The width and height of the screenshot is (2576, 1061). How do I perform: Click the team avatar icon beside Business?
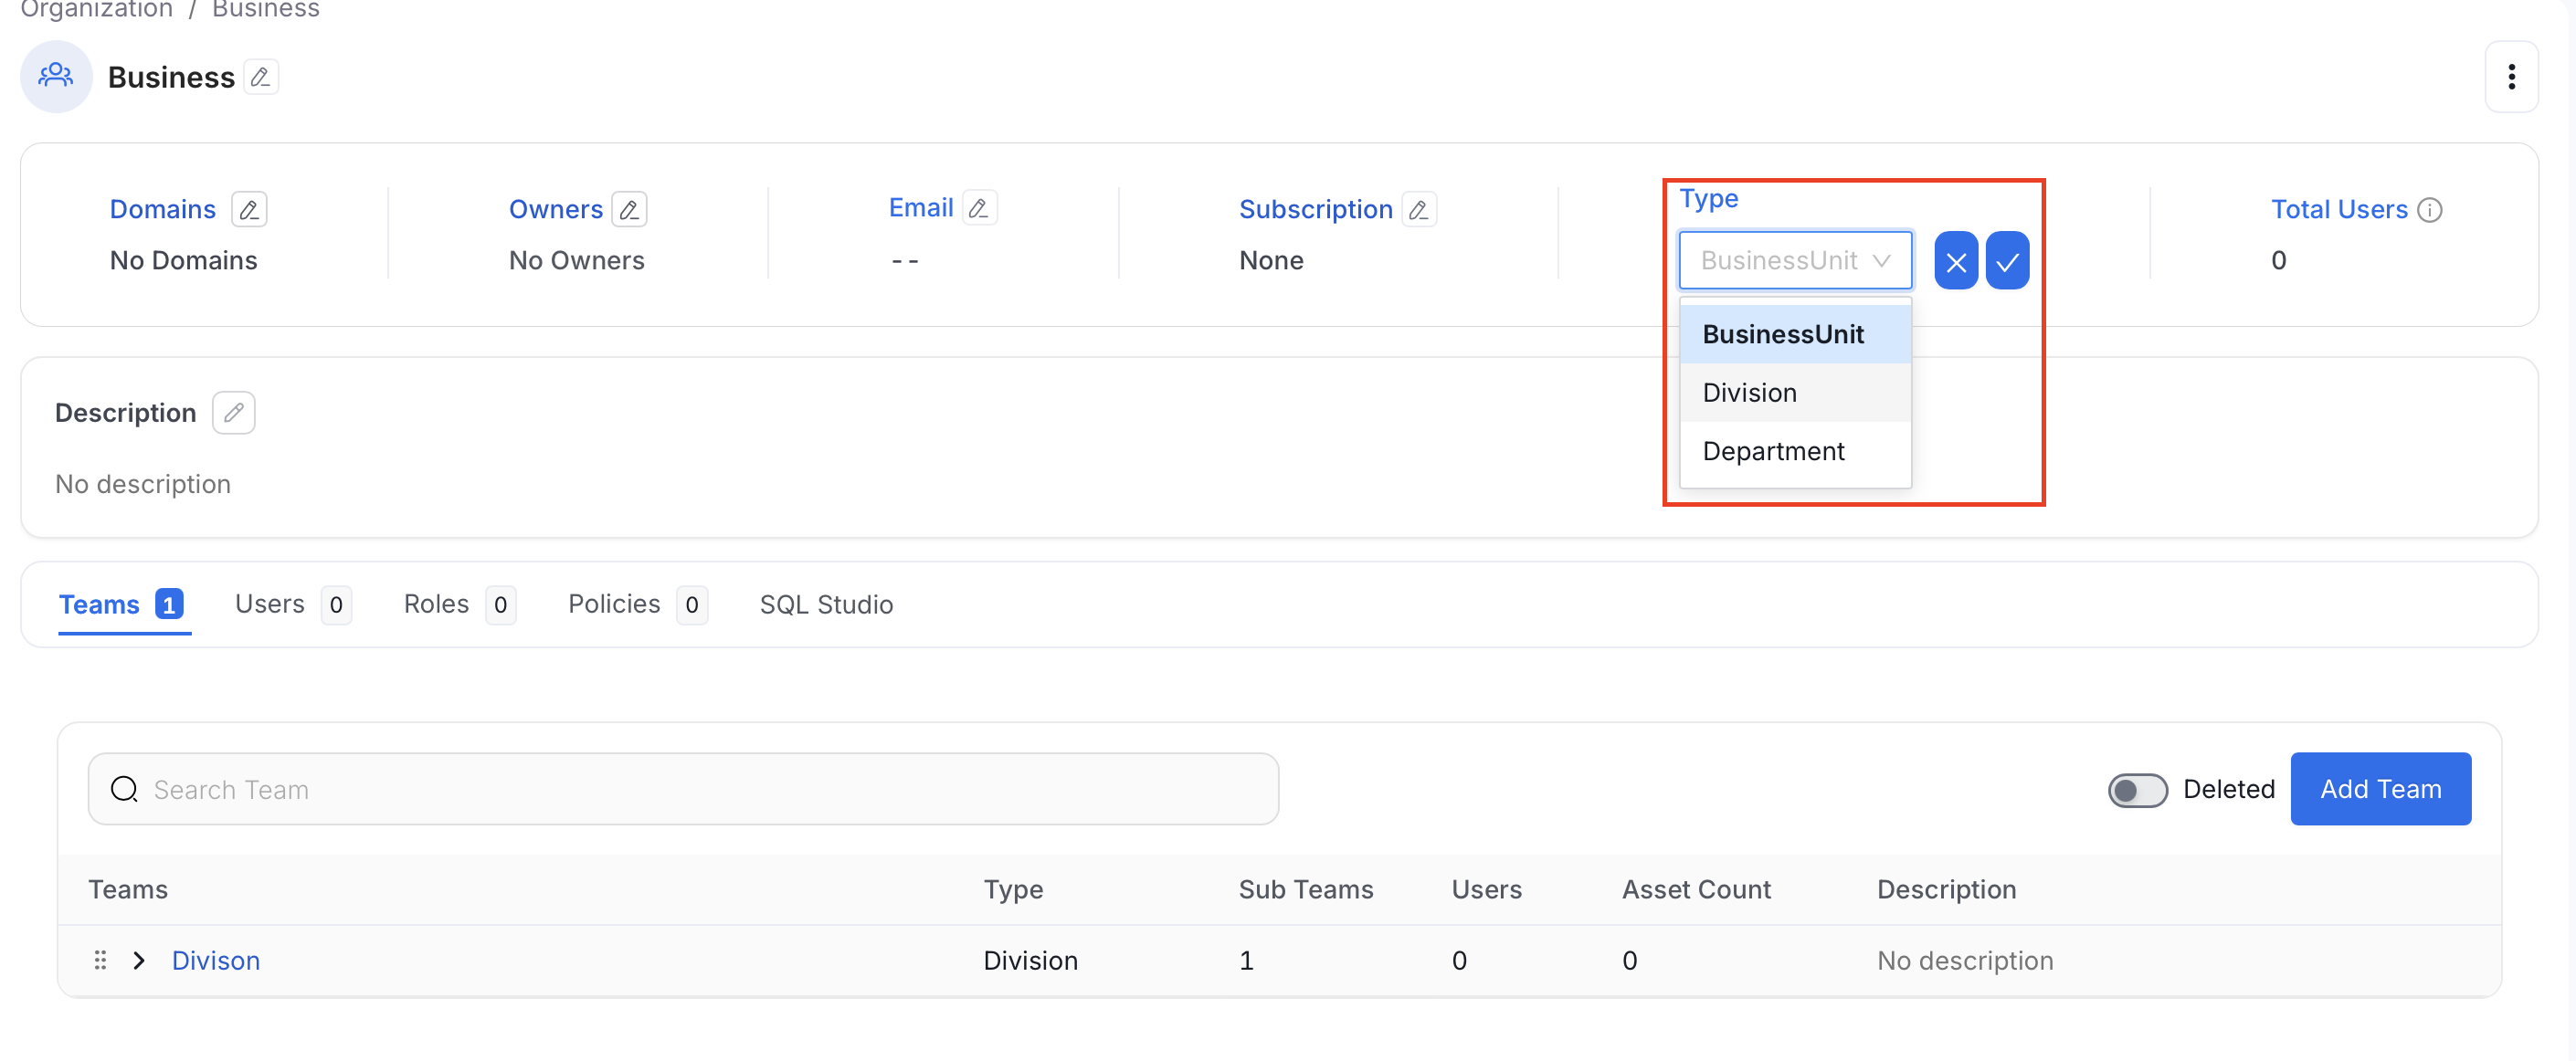pyautogui.click(x=56, y=76)
